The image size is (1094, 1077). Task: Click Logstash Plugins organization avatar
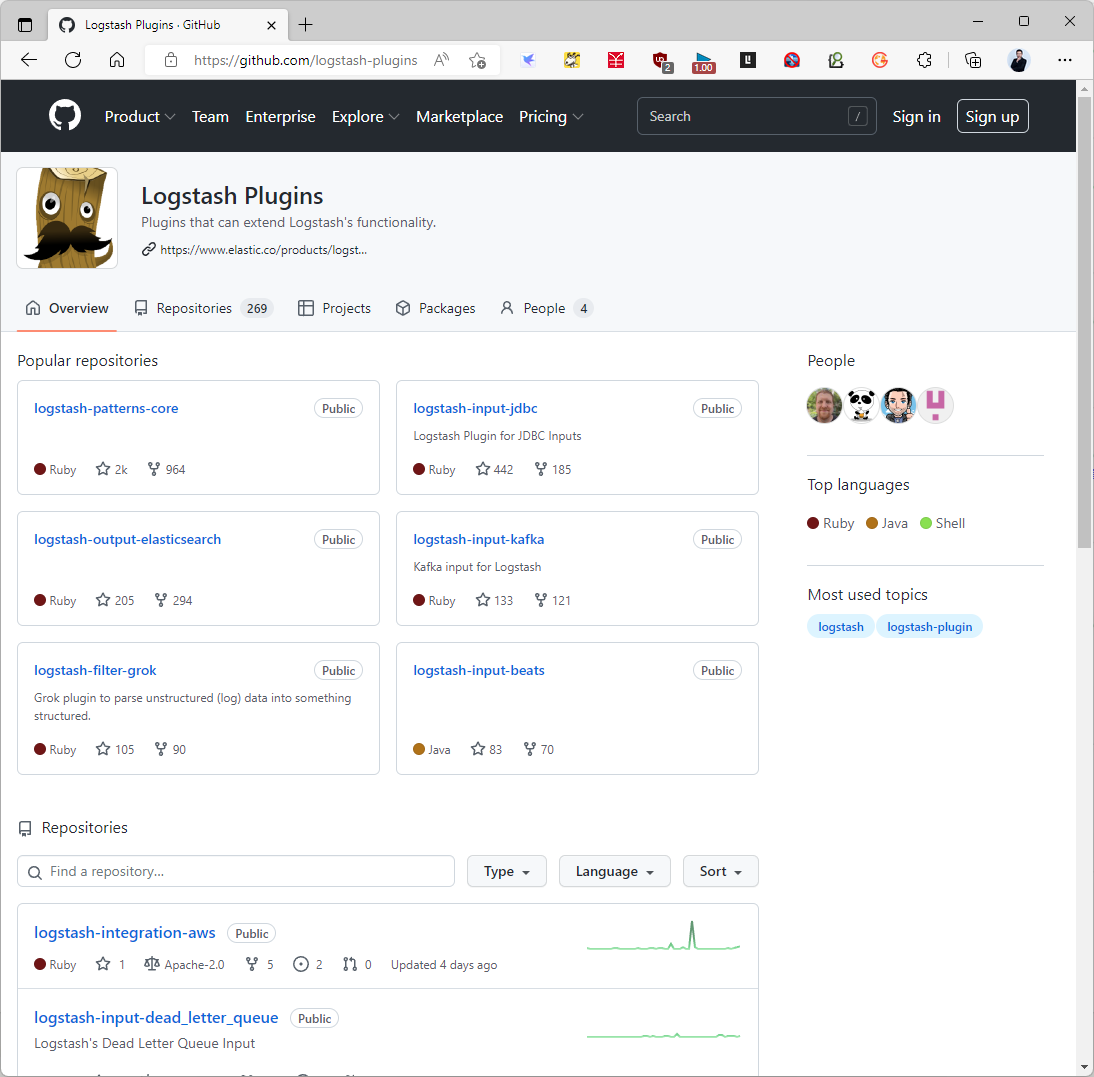click(67, 218)
